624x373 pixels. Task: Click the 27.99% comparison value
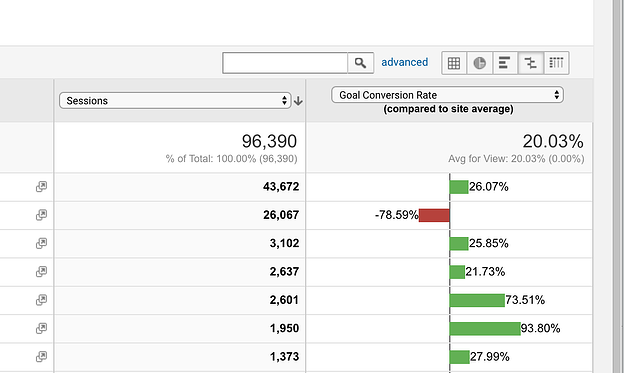489,356
